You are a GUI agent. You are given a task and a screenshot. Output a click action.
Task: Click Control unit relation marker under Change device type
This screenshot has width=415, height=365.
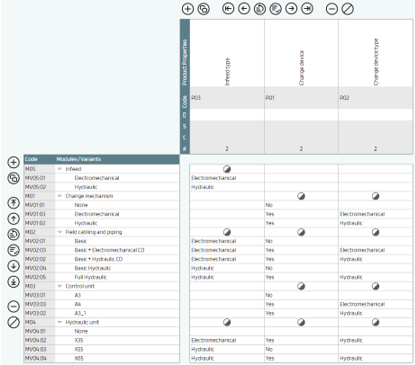375,286
